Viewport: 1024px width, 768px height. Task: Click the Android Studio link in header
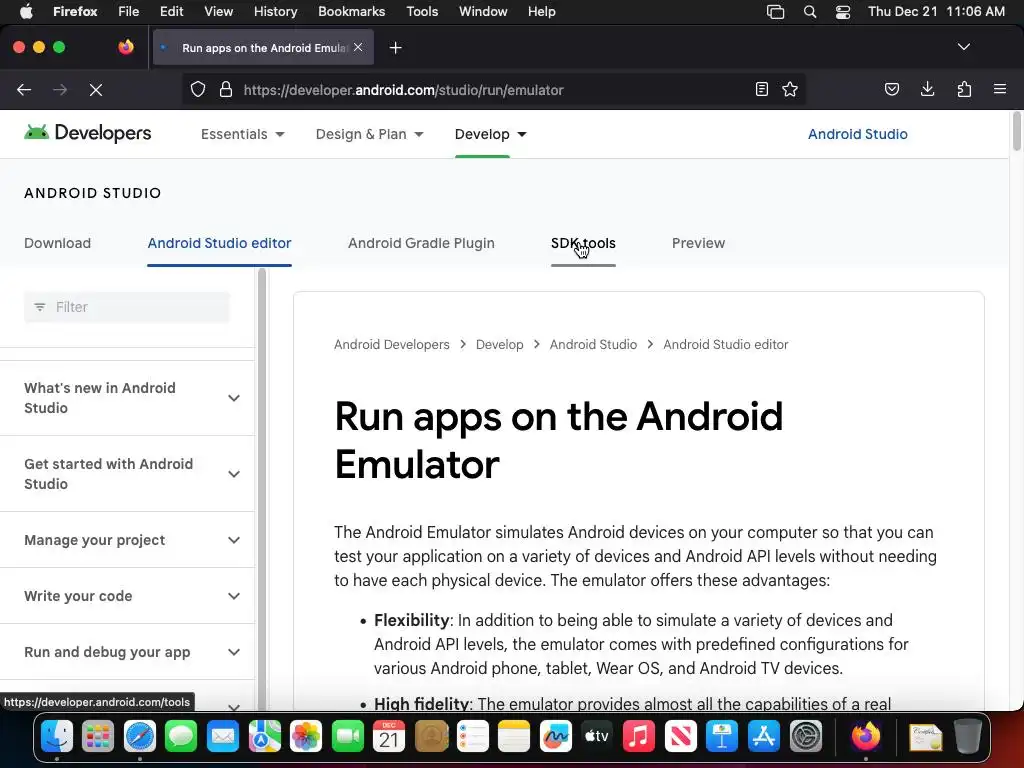[x=857, y=134]
